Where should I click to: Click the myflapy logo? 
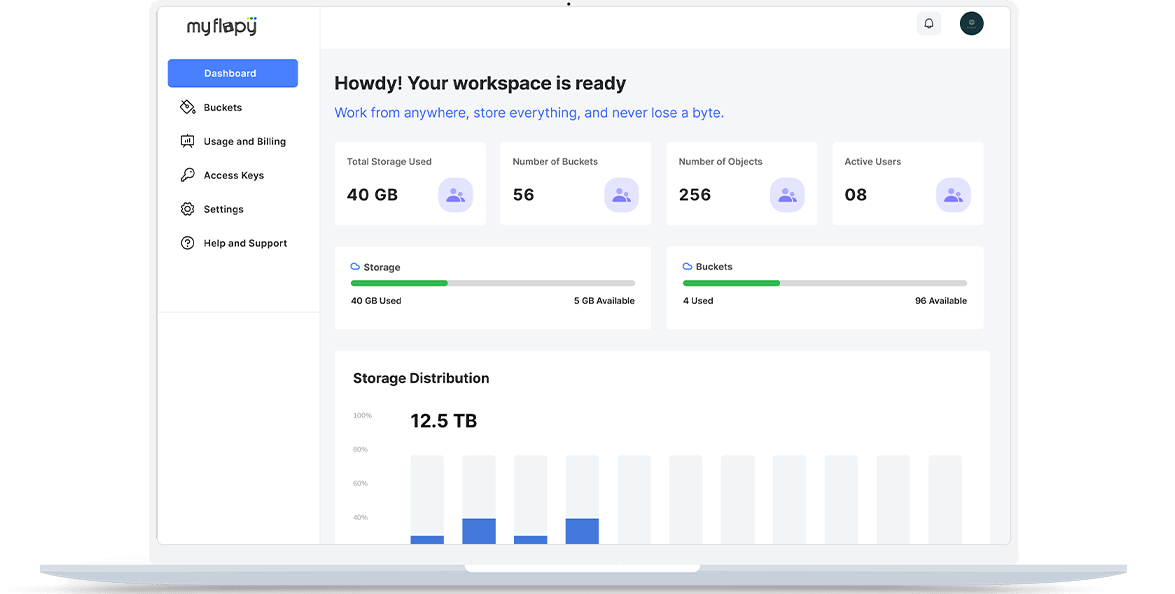pyautogui.click(x=222, y=26)
